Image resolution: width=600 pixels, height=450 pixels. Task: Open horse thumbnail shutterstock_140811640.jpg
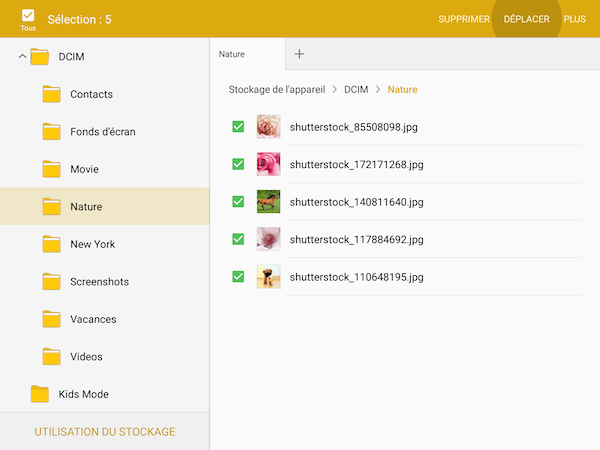[x=268, y=201]
